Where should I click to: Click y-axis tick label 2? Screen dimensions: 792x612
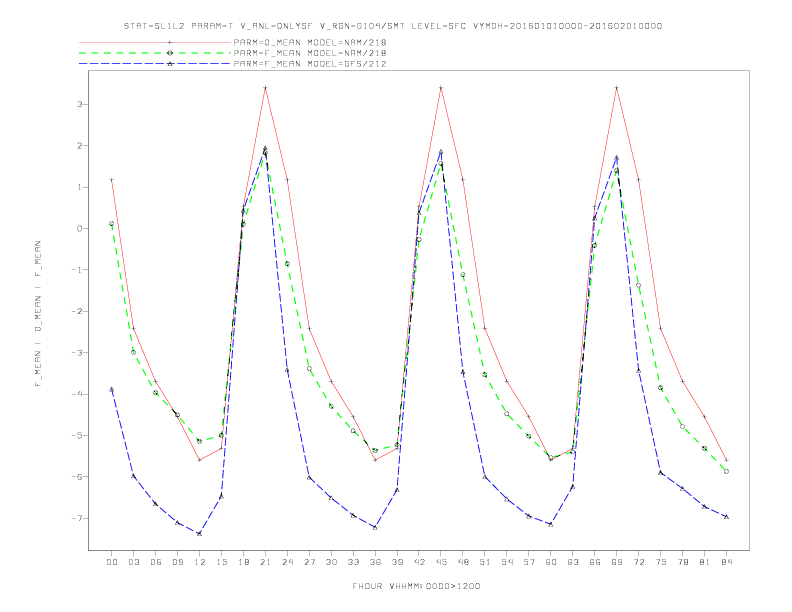click(x=80, y=146)
